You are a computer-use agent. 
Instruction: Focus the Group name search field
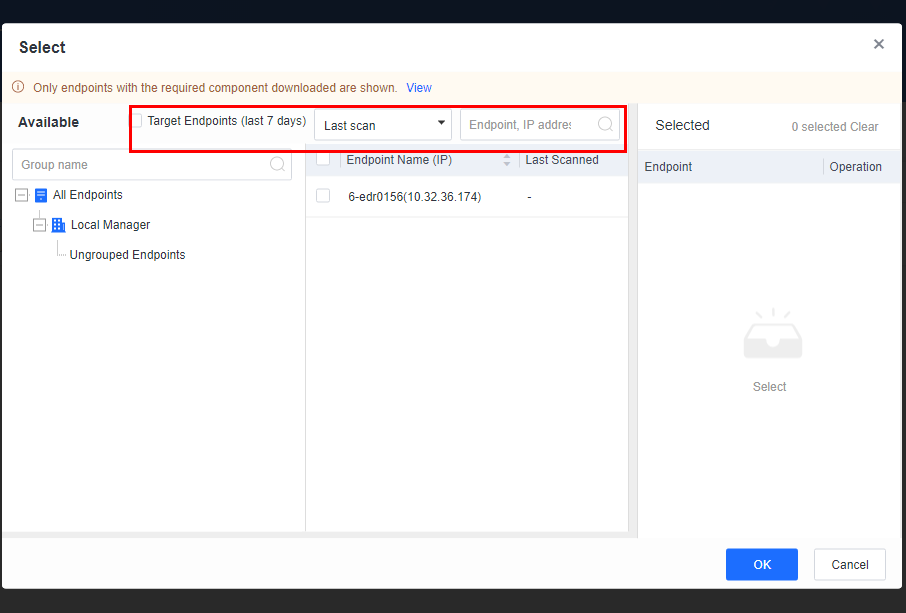click(x=140, y=165)
